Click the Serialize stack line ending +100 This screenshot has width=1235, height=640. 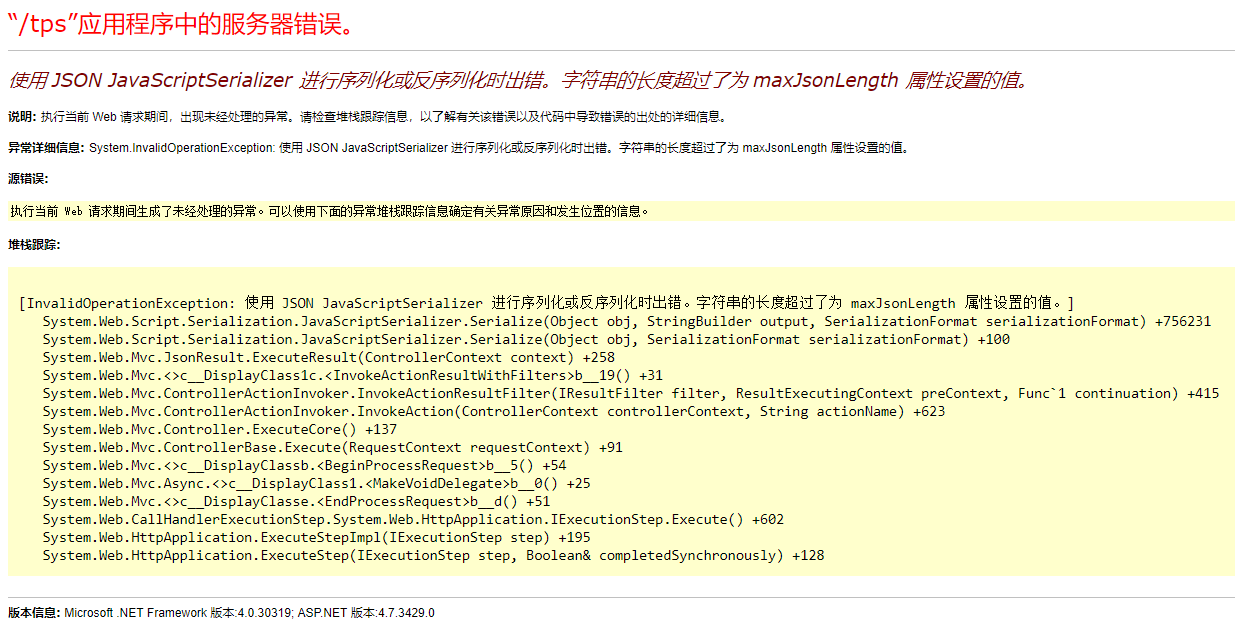pyautogui.click(x=526, y=340)
